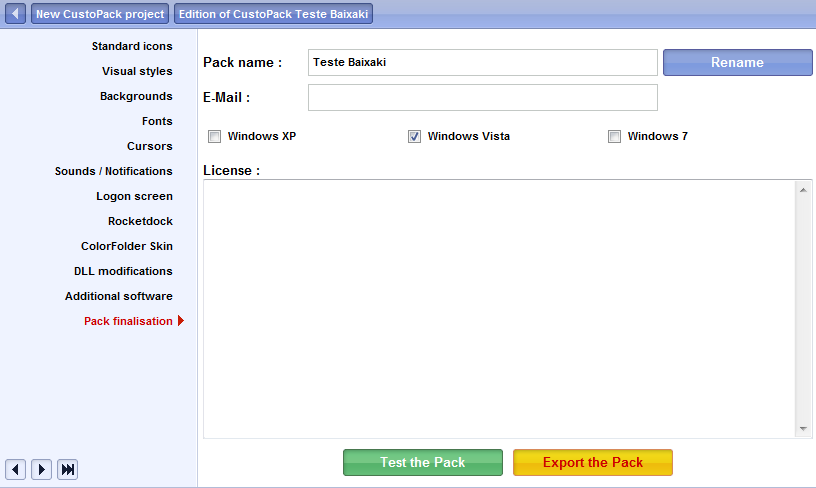
Task: Open New CustoPack project breadcrumb
Action: coord(100,14)
